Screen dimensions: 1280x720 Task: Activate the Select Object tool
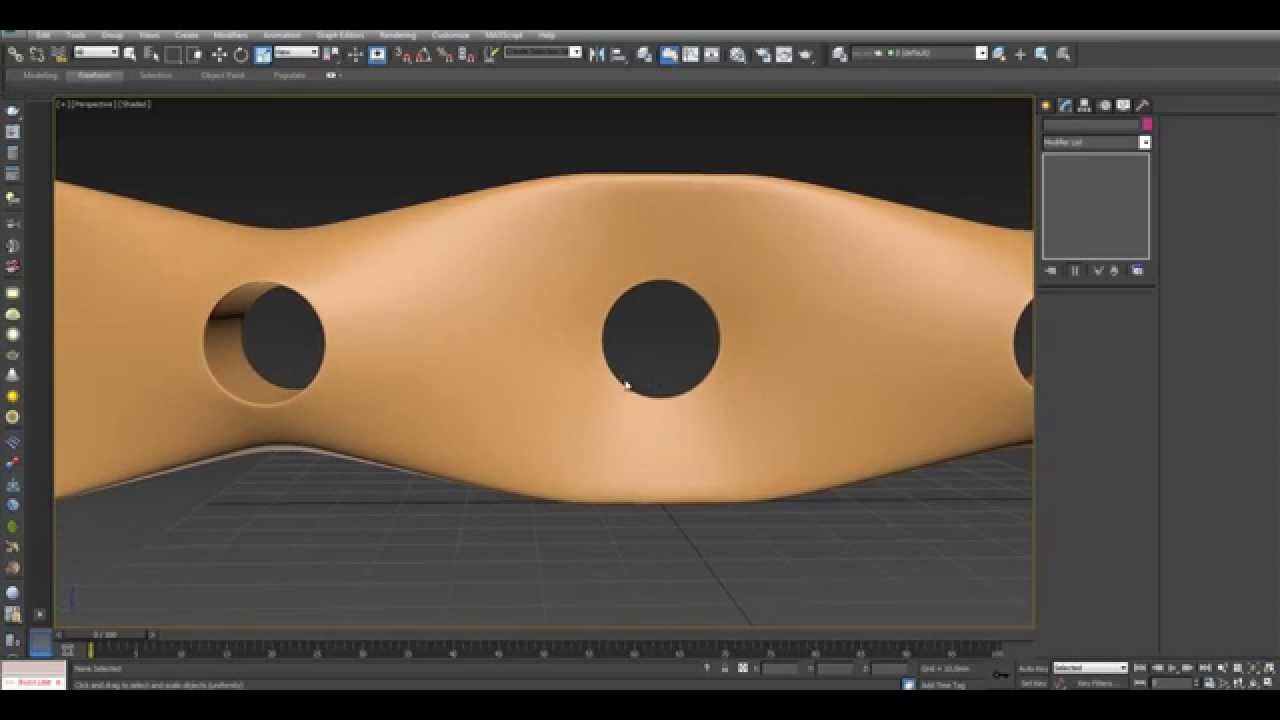pyautogui.click(x=130, y=54)
